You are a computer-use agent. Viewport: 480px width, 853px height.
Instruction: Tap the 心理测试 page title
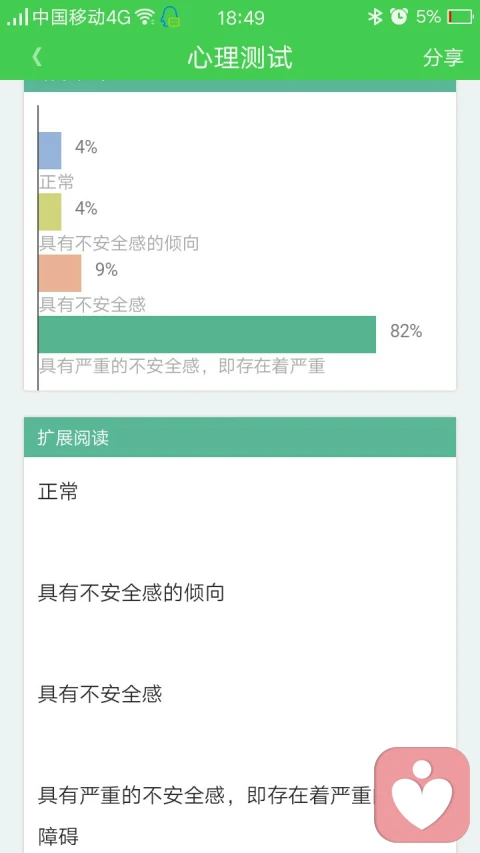pos(240,58)
